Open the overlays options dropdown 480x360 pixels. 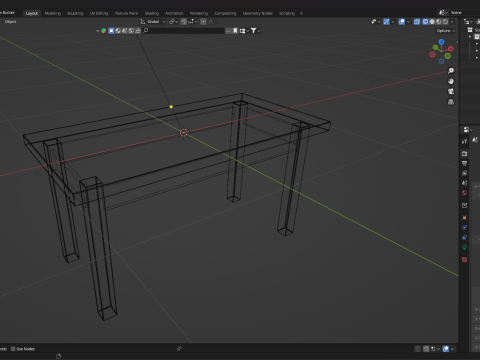[x=408, y=22]
